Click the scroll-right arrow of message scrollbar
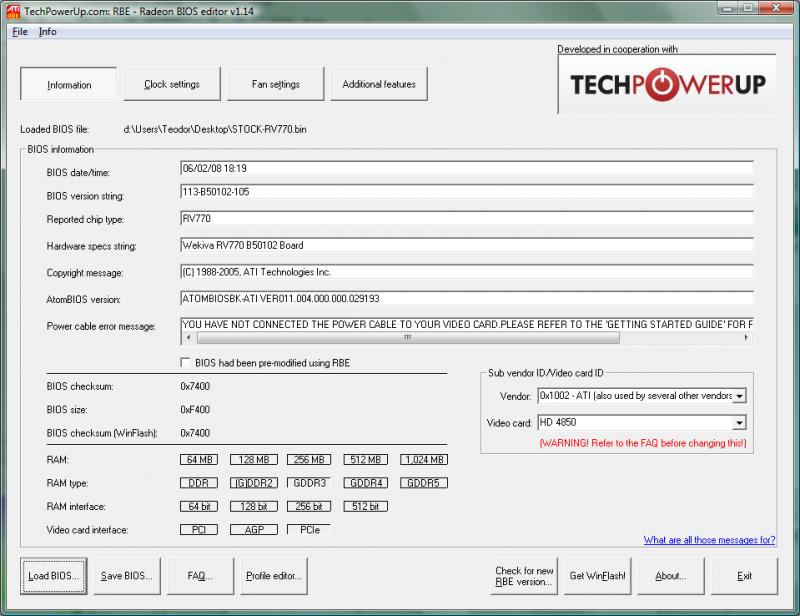 point(746,337)
